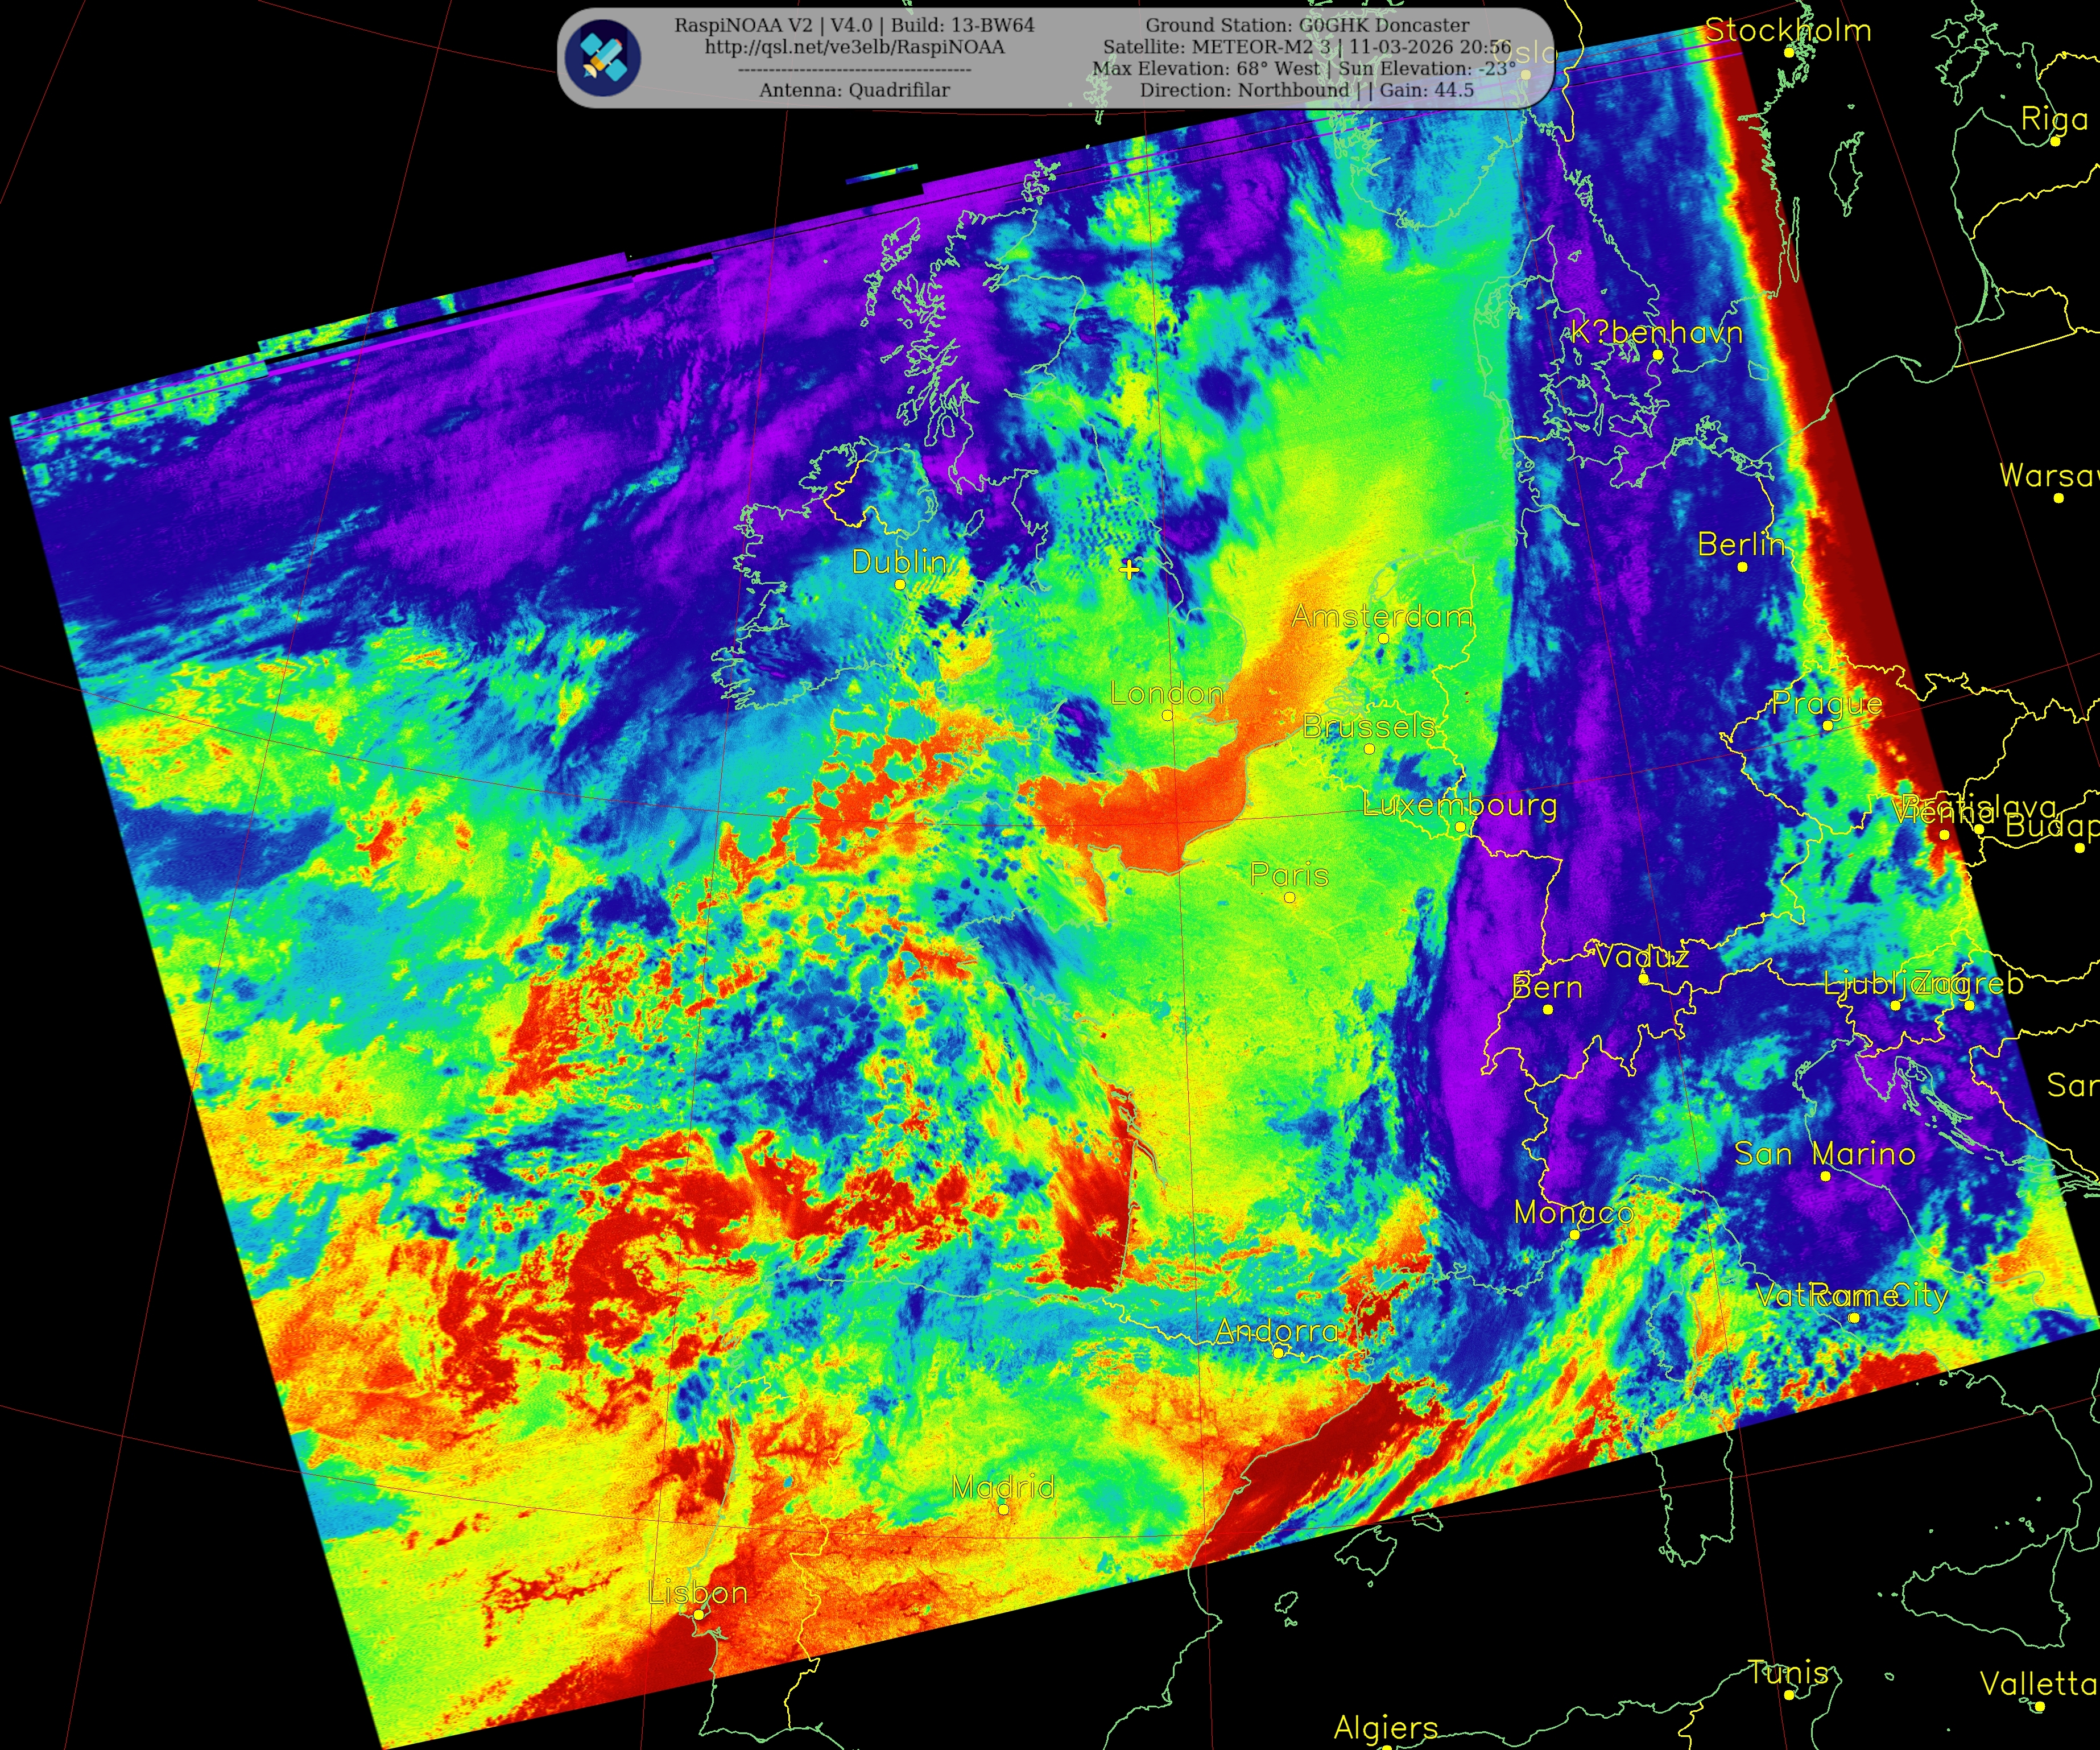Click the Ground Station G0GHK Doncaster text
The image size is (2100, 1750).
1307,25
